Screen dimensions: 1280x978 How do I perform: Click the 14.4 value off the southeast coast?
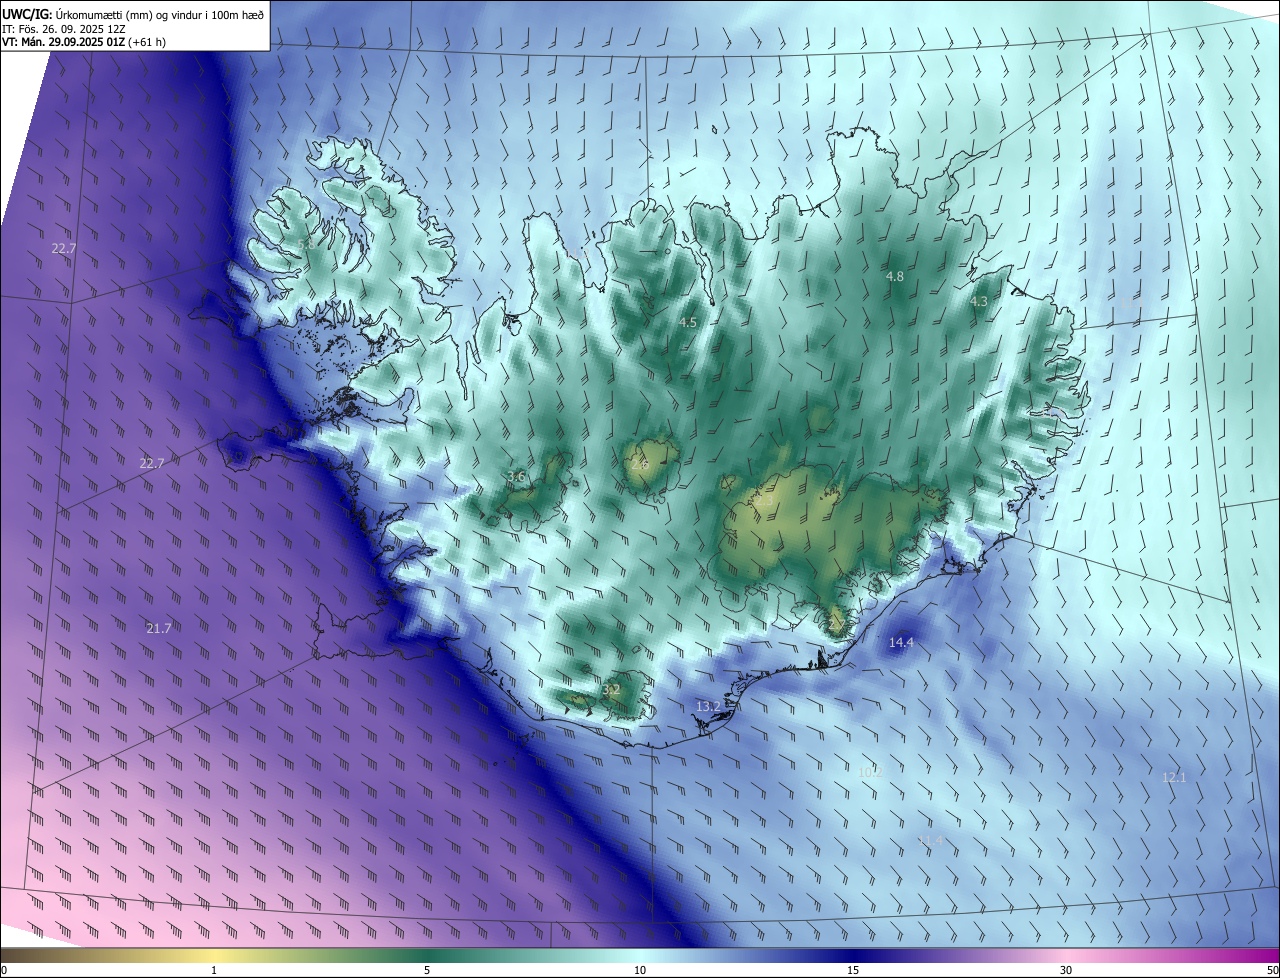pyautogui.click(x=901, y=642)
